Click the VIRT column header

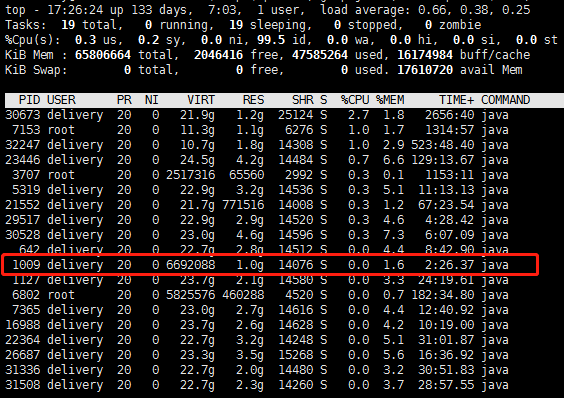201,100
